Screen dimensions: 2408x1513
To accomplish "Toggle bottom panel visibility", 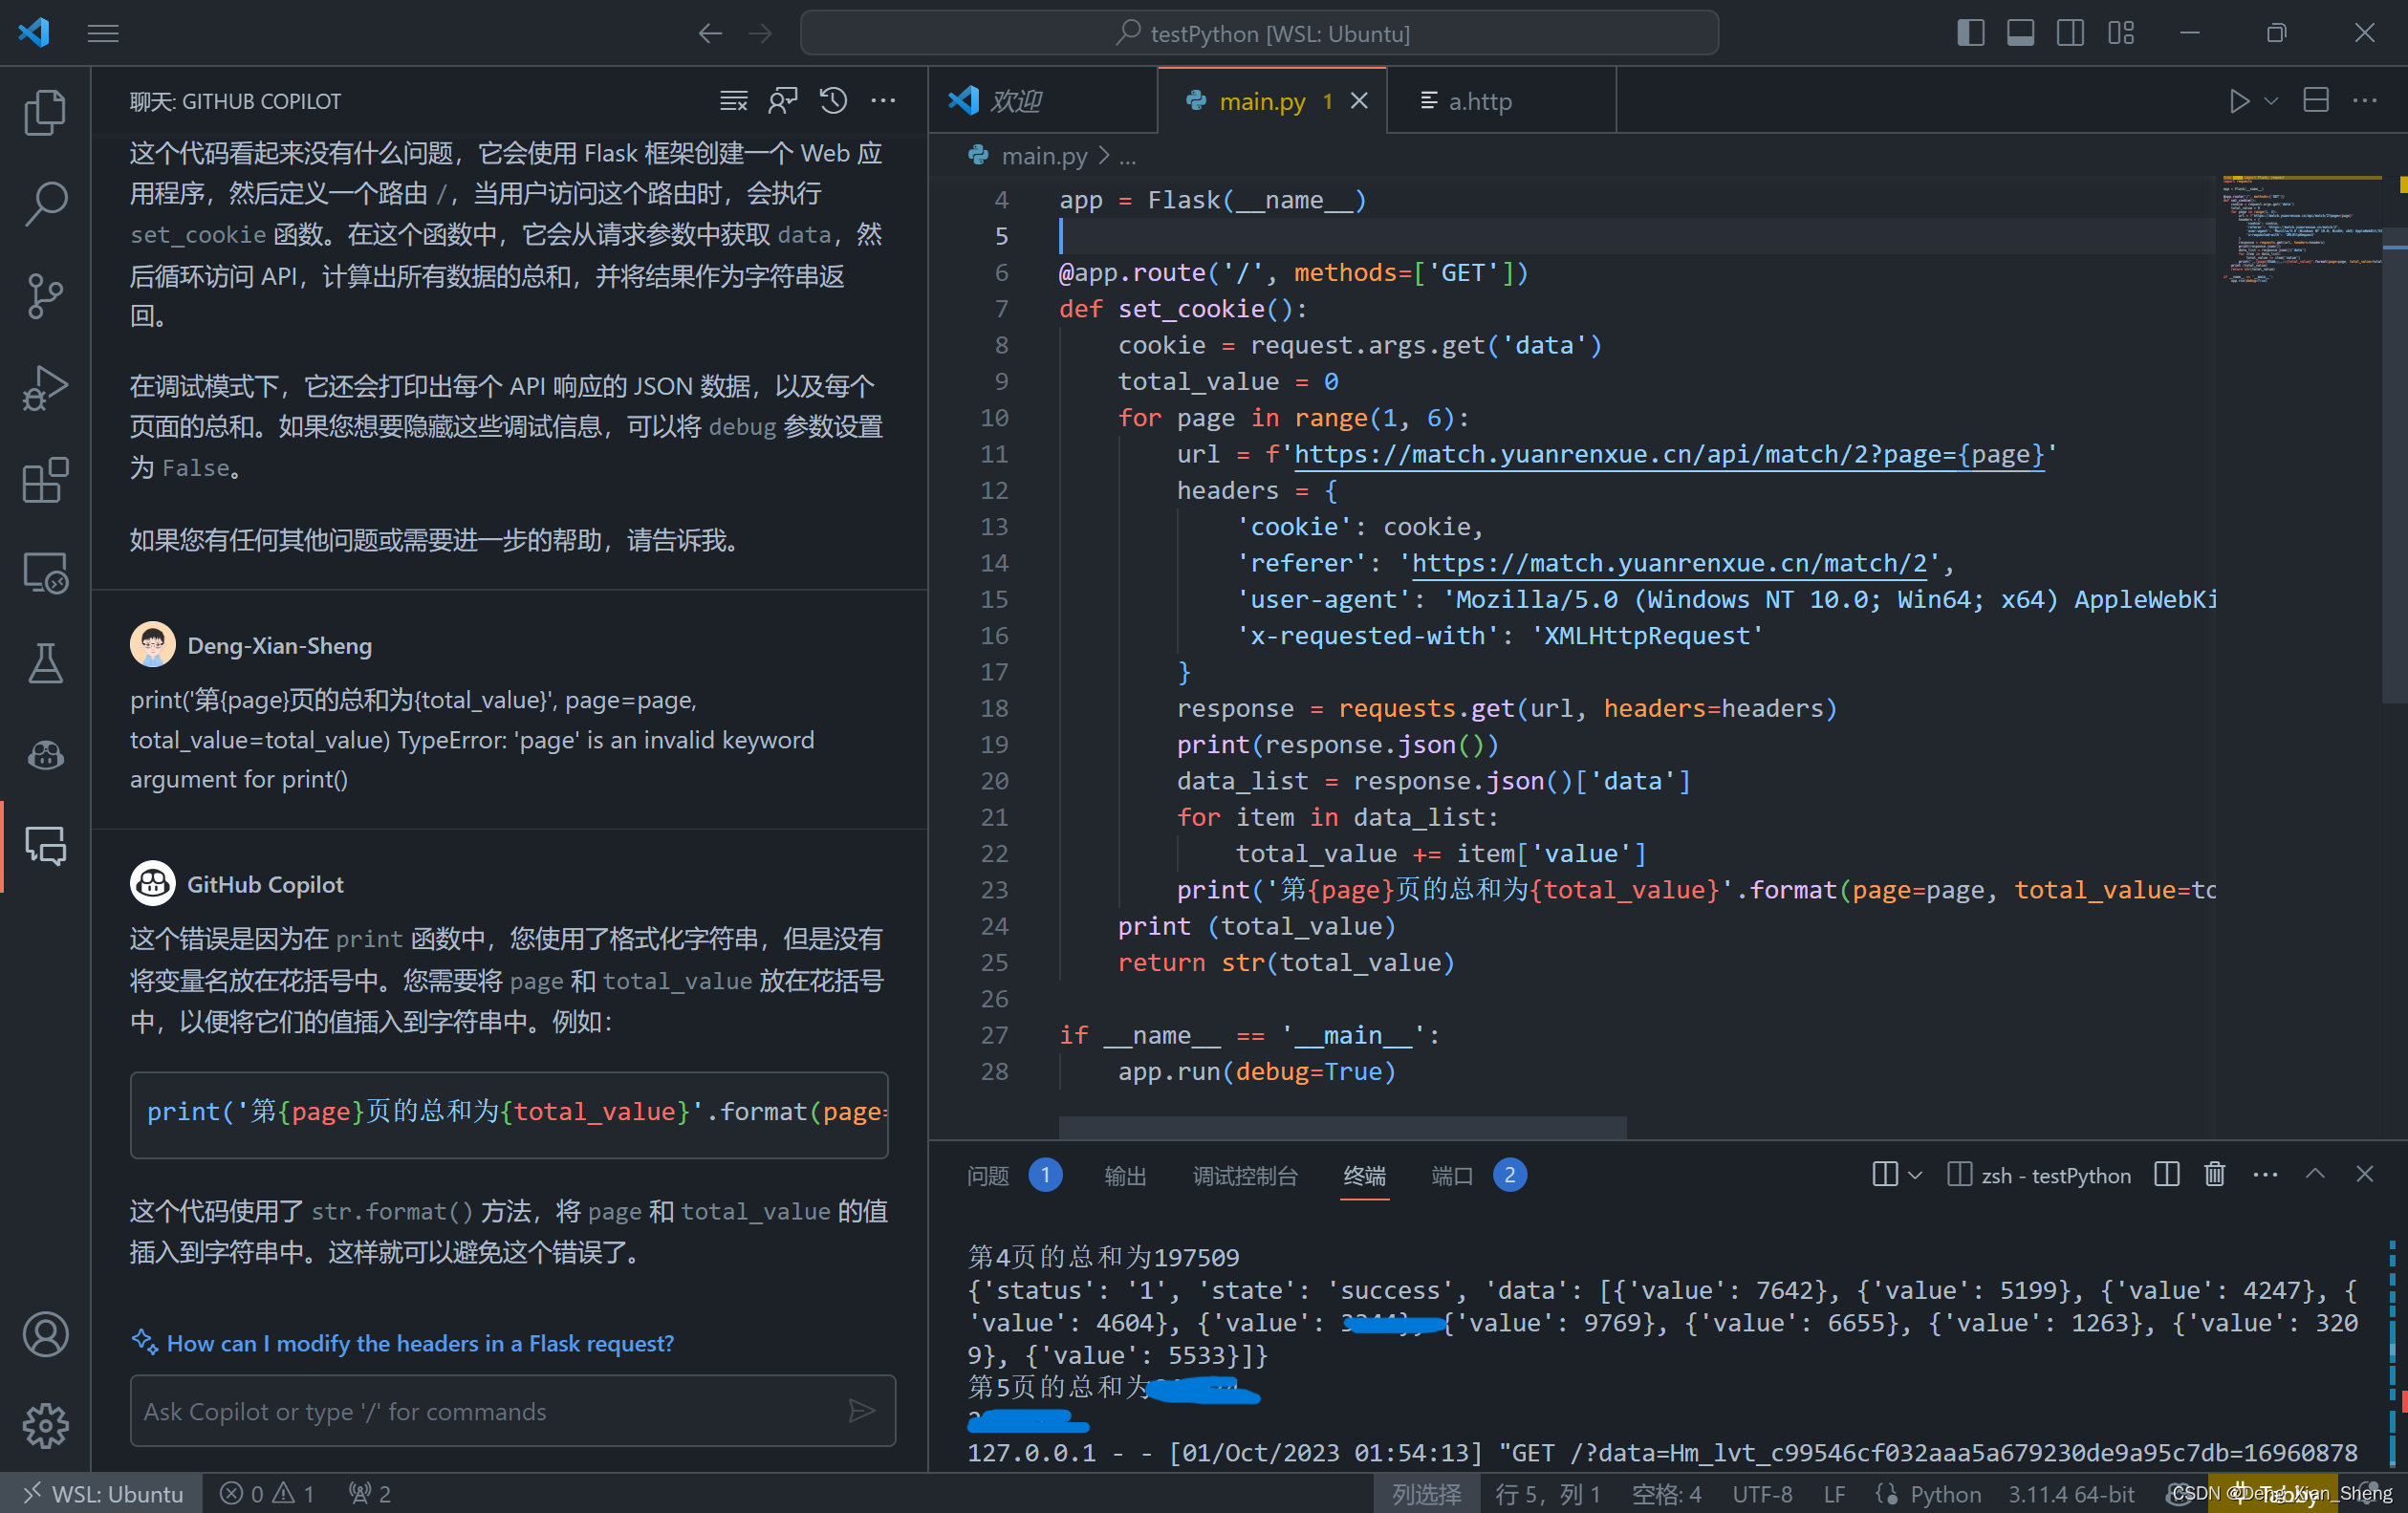I will 2020,34.
